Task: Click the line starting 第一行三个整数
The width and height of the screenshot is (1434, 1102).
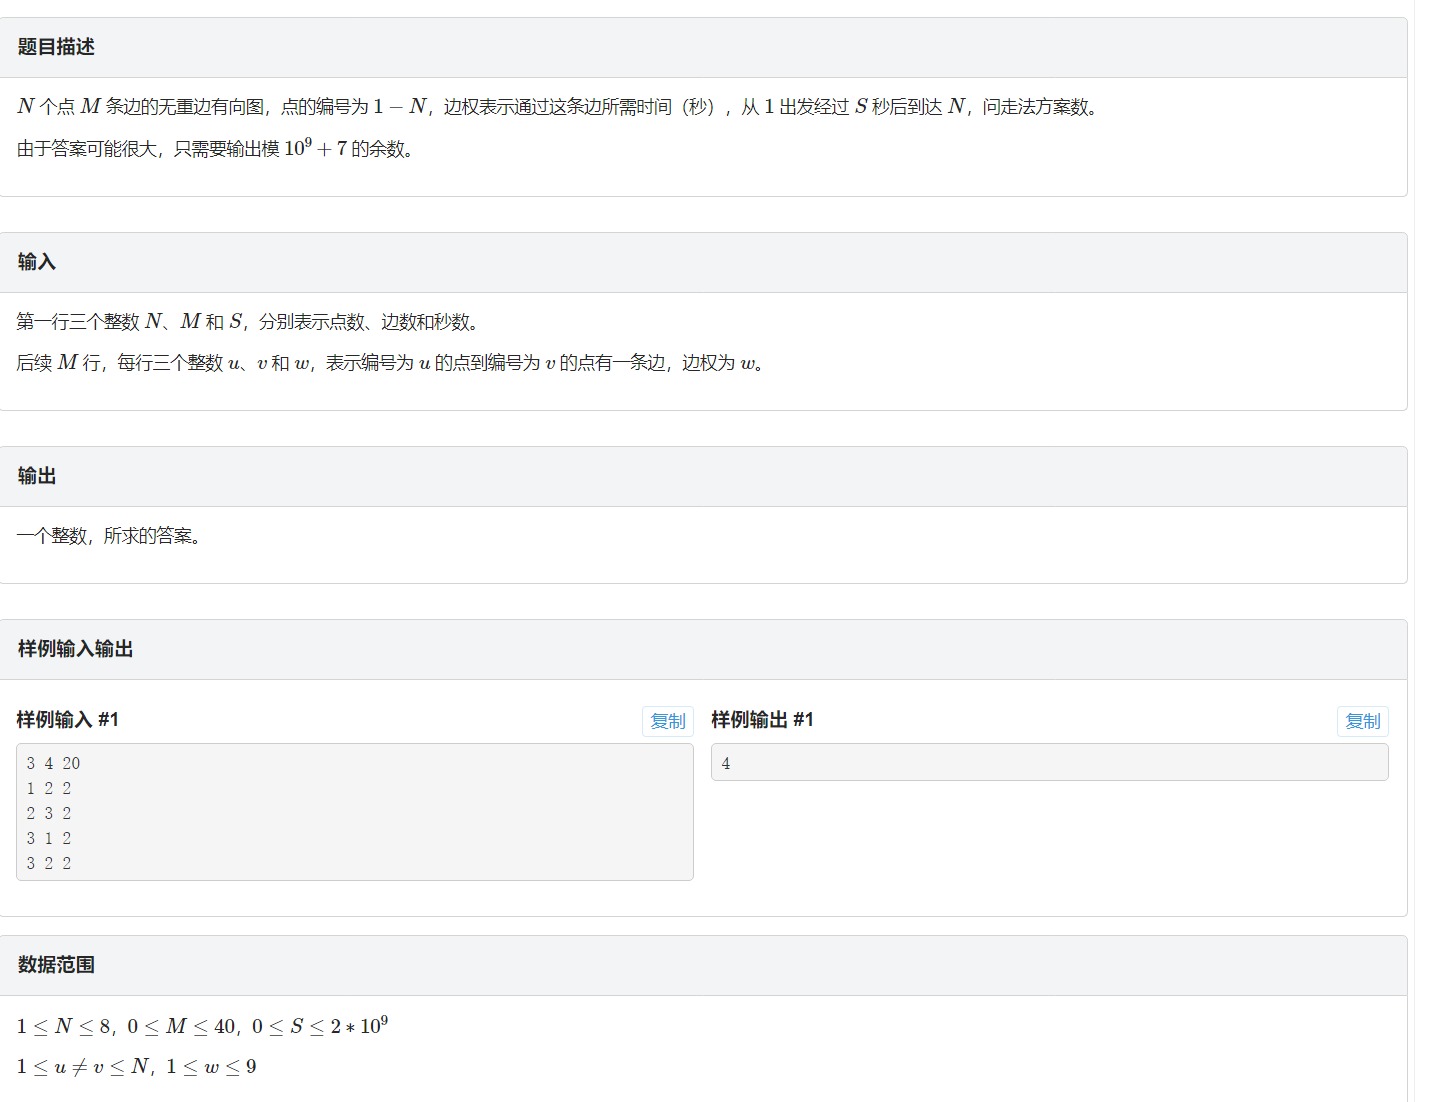Action: (250, 321)
